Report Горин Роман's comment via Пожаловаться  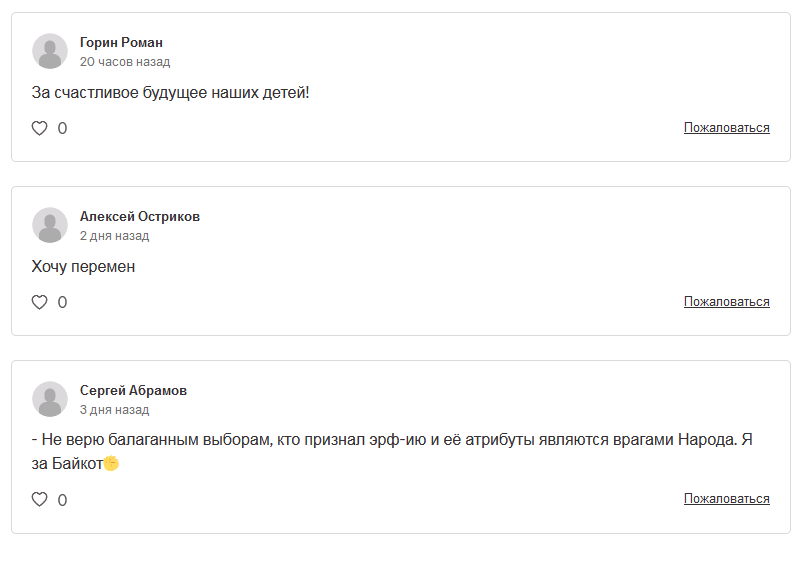(727, 128)
